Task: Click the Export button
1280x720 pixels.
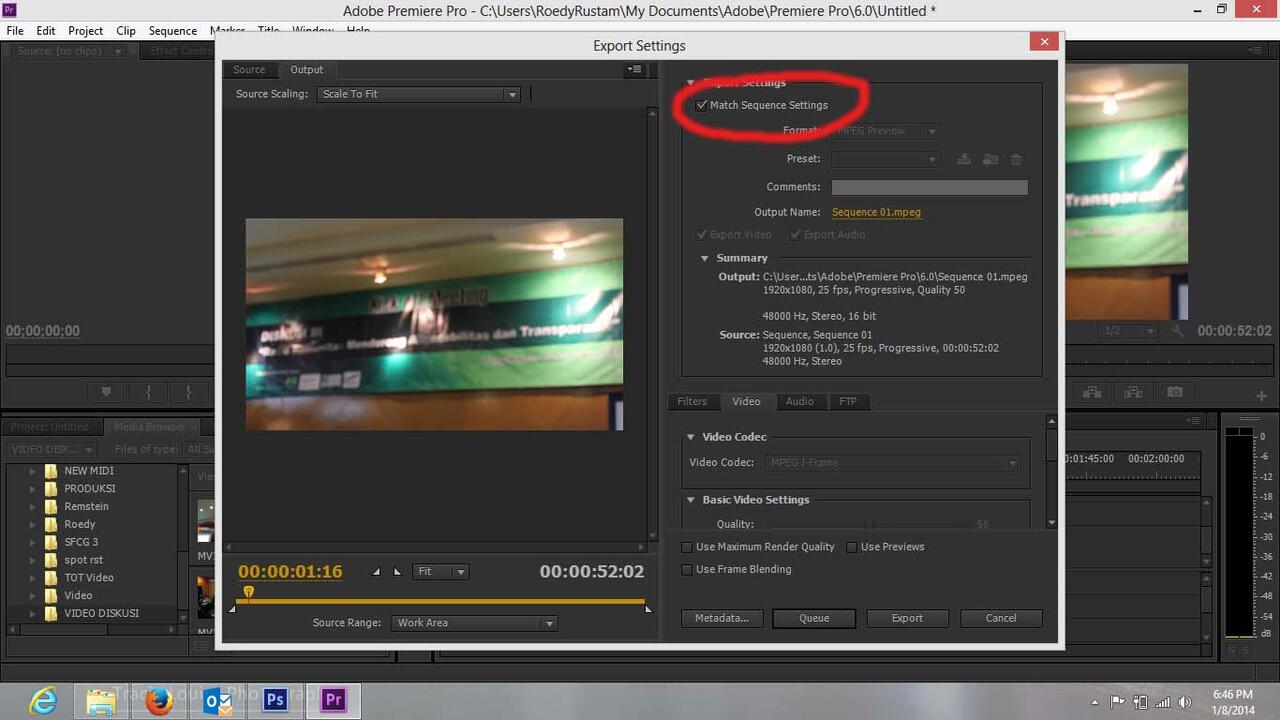Action: (907, 618)
